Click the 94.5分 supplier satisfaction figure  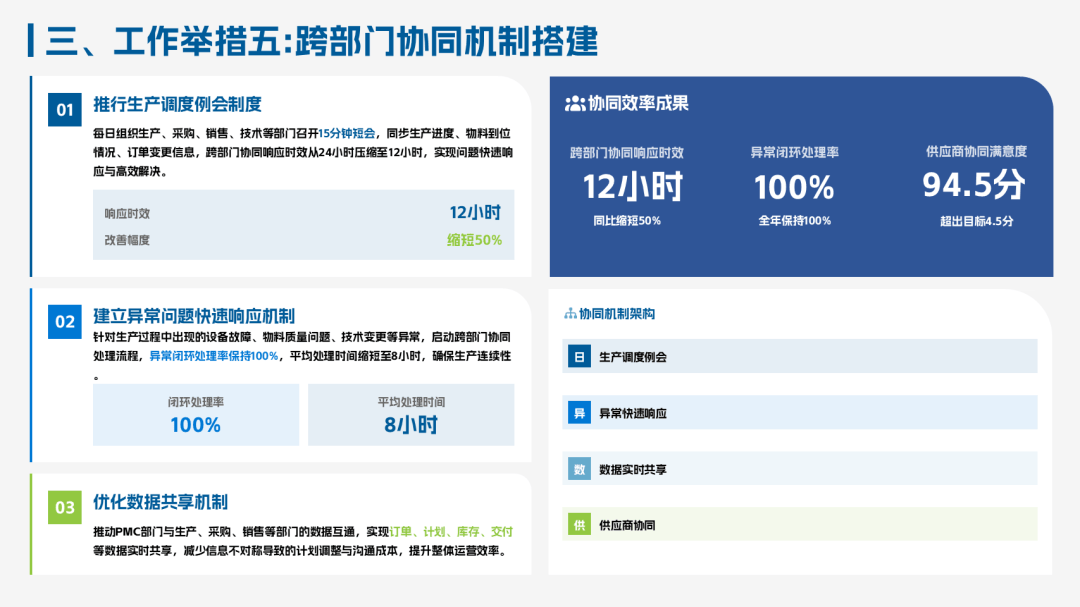coord(974,185)
